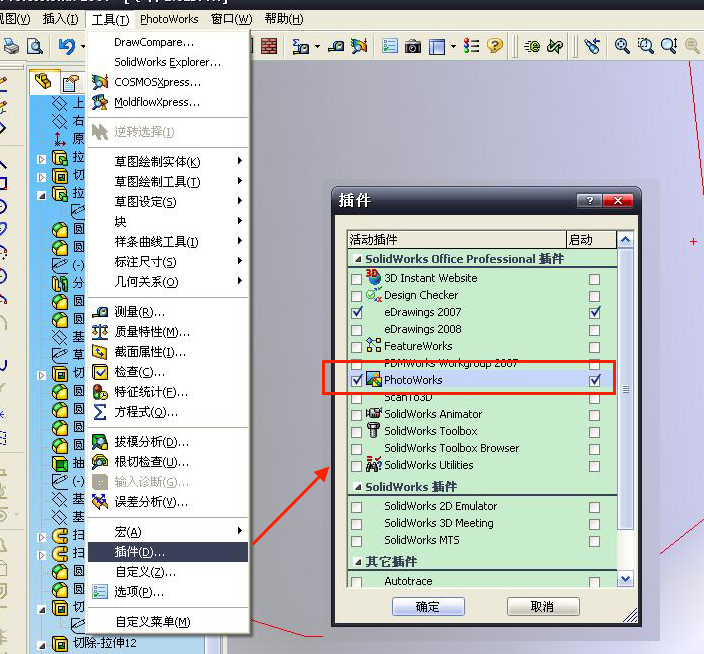
Task: Open 质量特性(M) mass properties
Action: click(x=152, y=332)
